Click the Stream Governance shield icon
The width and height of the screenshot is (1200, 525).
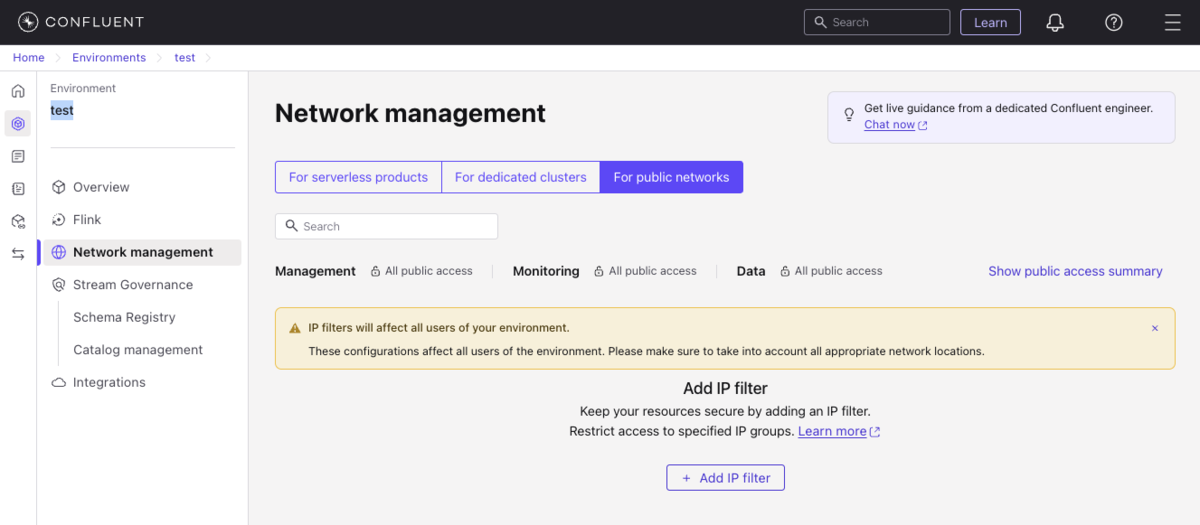[59, 285]
